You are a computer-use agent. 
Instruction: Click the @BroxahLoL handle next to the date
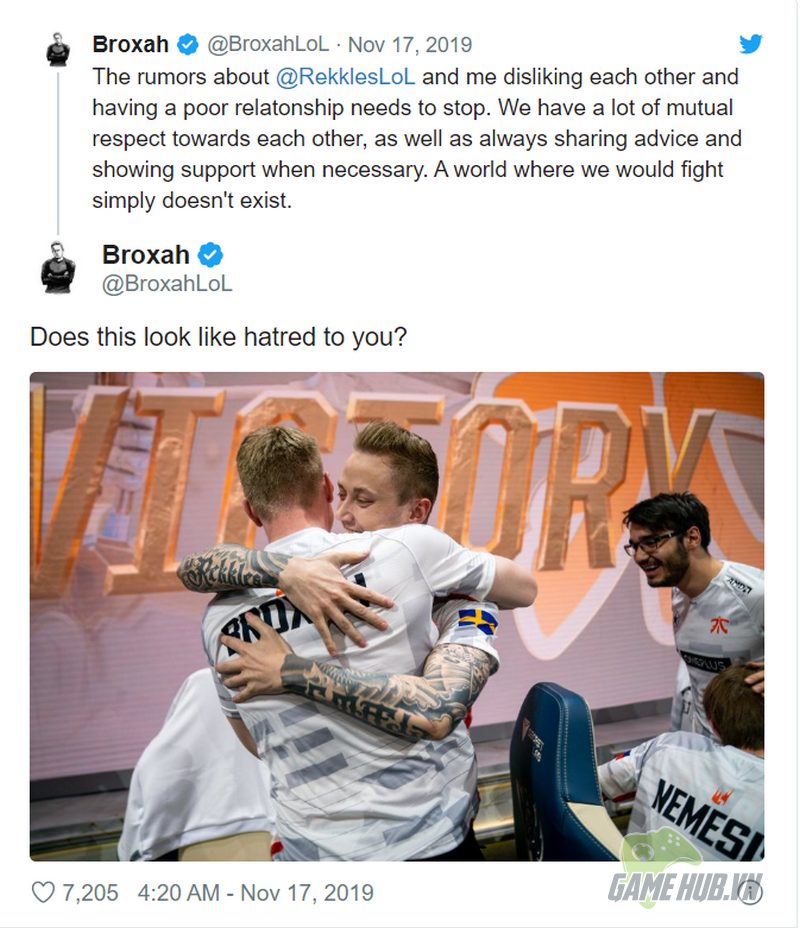[x=268, y=44]
